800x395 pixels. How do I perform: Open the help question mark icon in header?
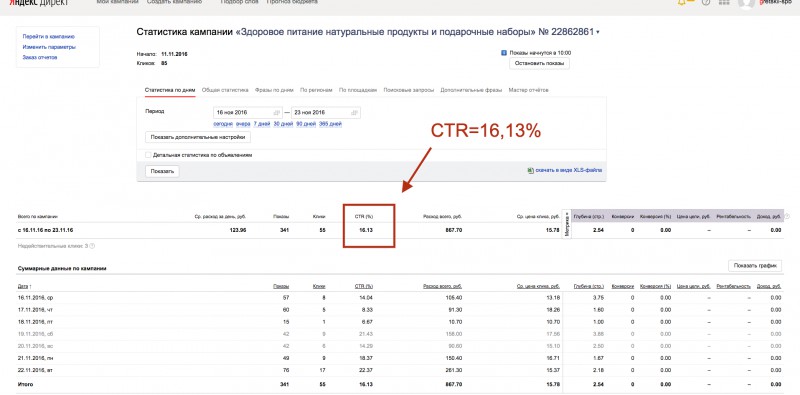[706, 2]
